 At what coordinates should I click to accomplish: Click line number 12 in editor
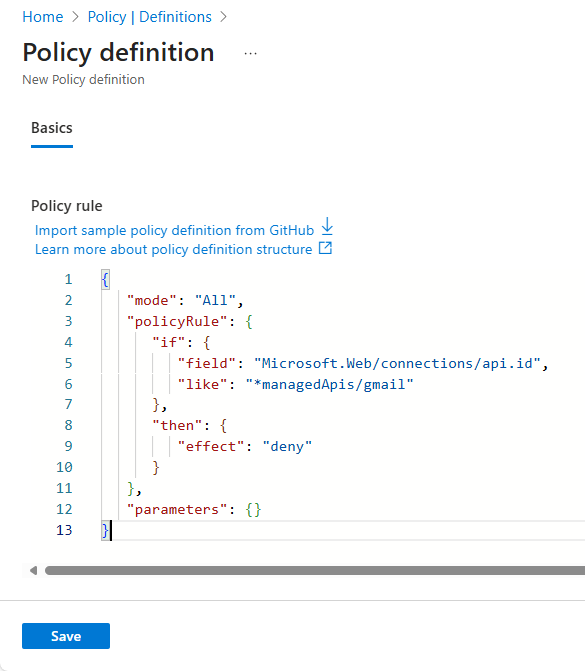click(x=64, y=509)
